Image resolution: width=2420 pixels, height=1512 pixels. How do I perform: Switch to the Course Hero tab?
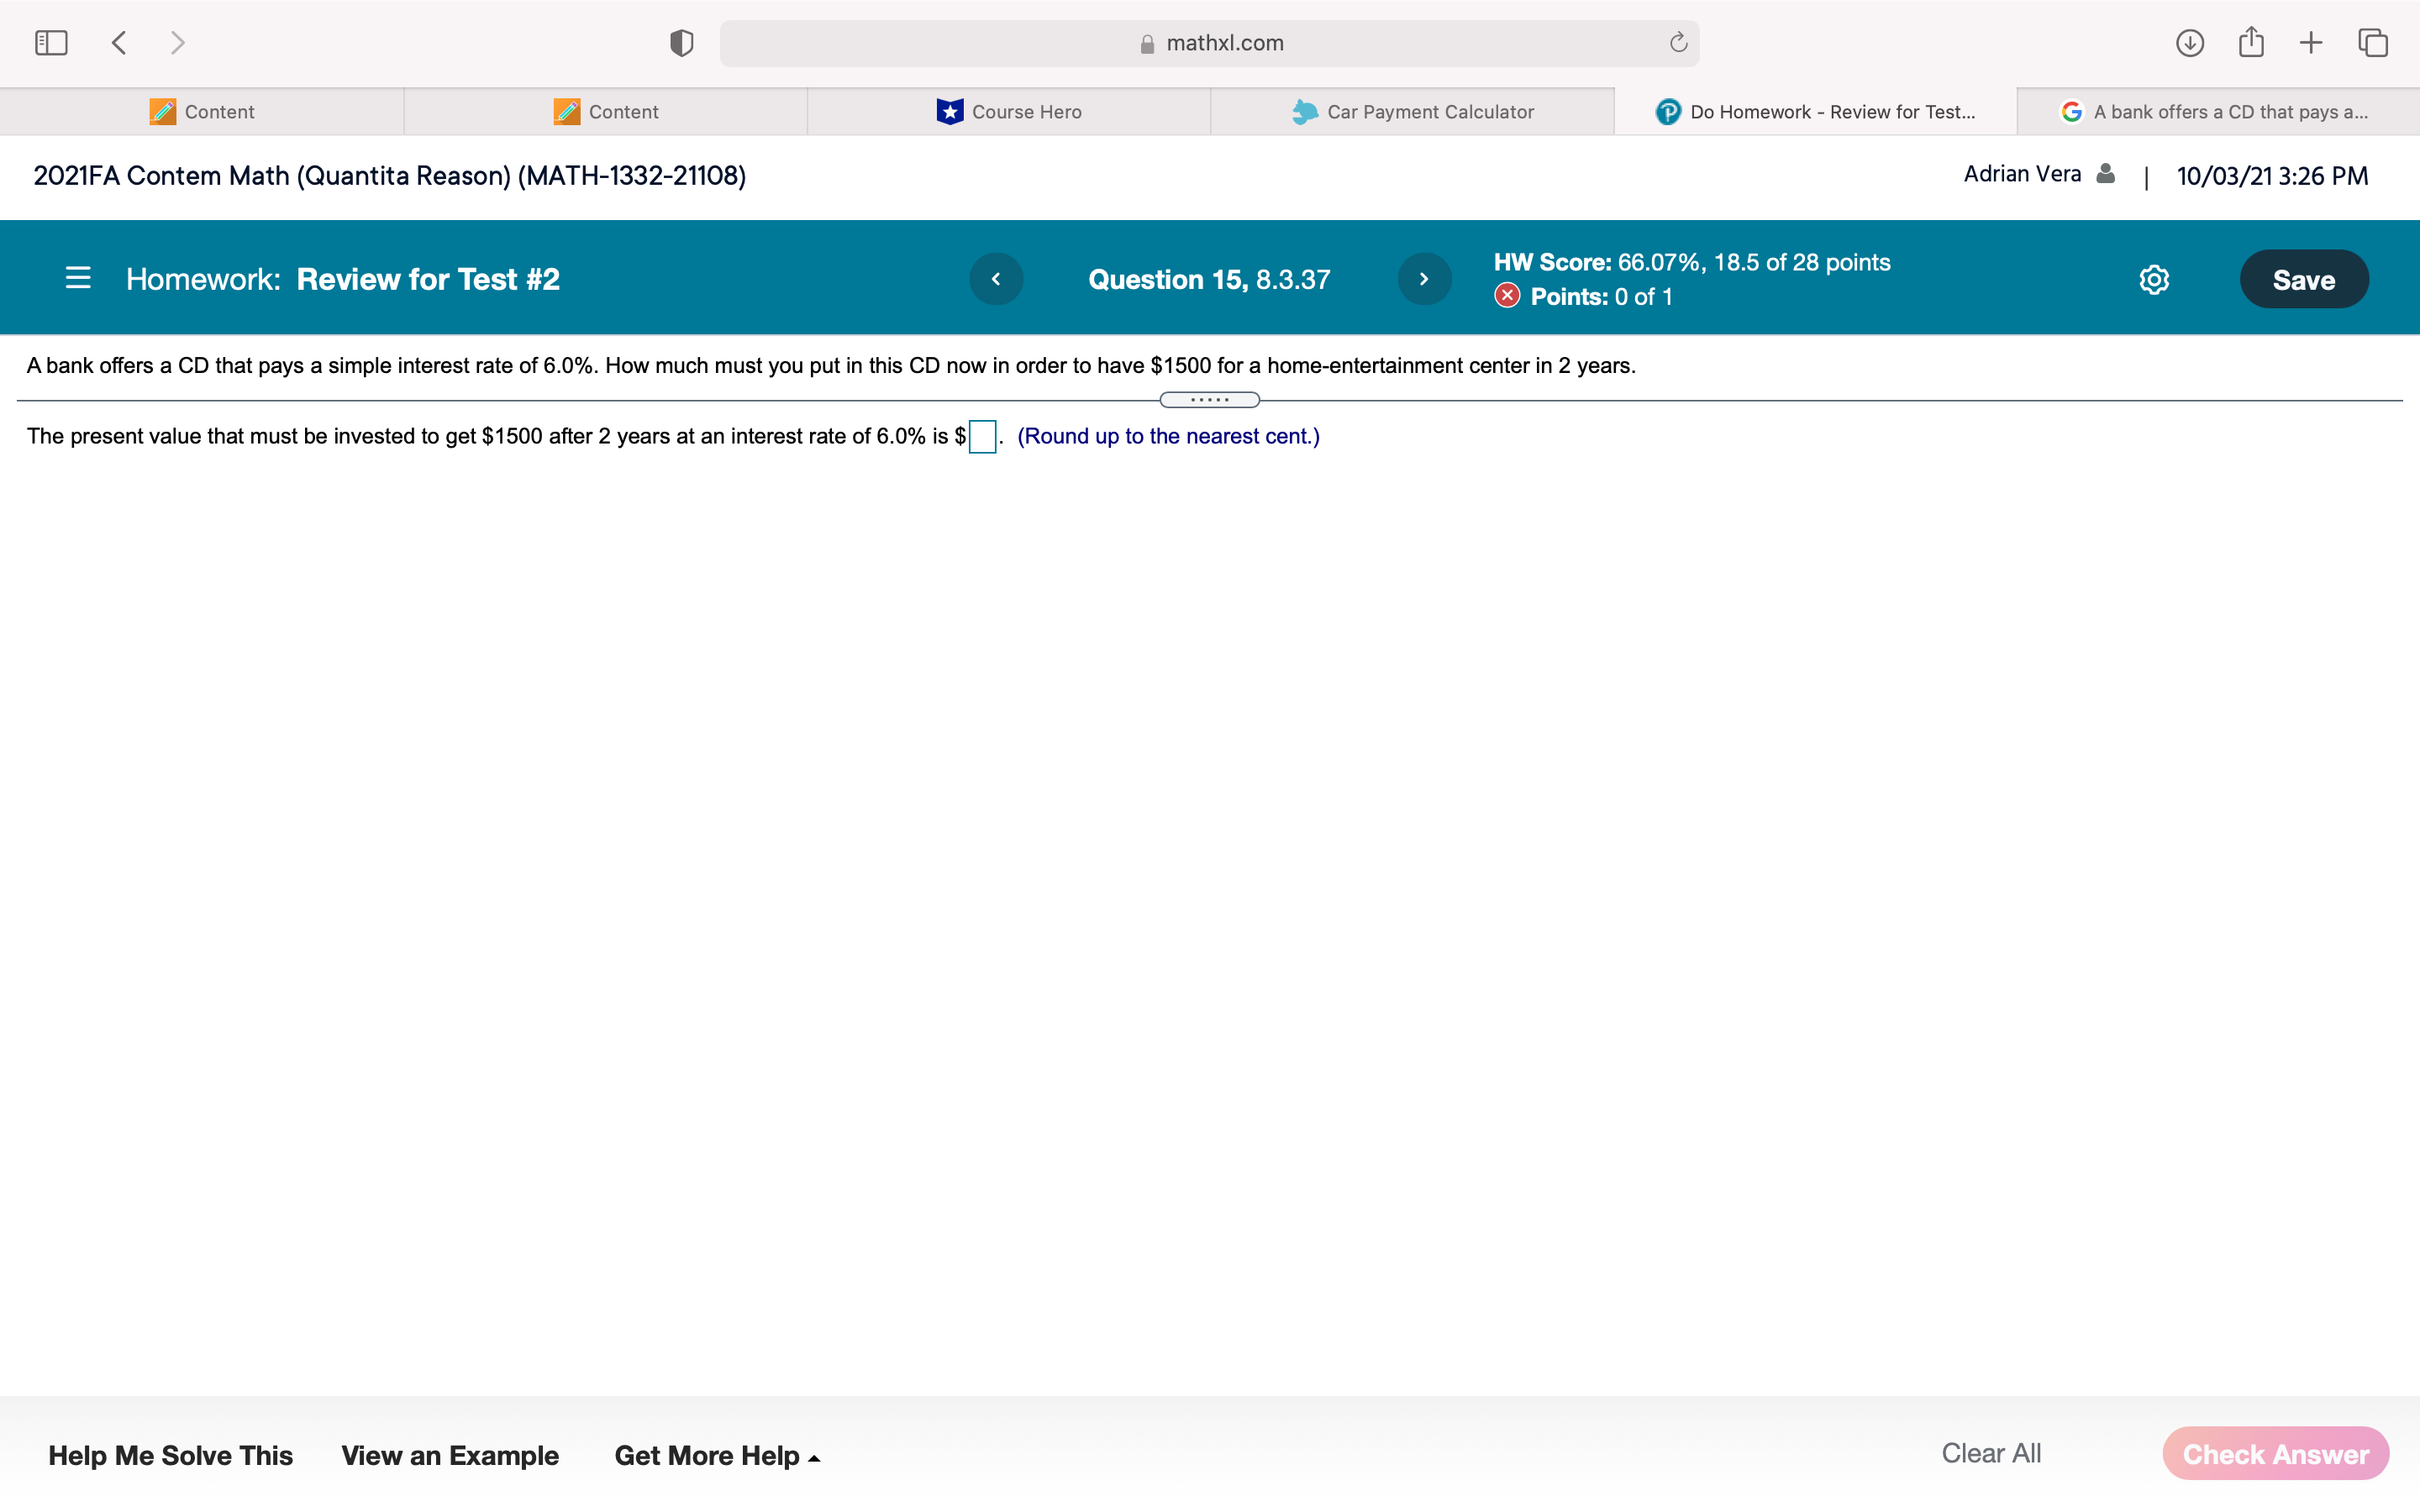click(x=1009, y=112)
